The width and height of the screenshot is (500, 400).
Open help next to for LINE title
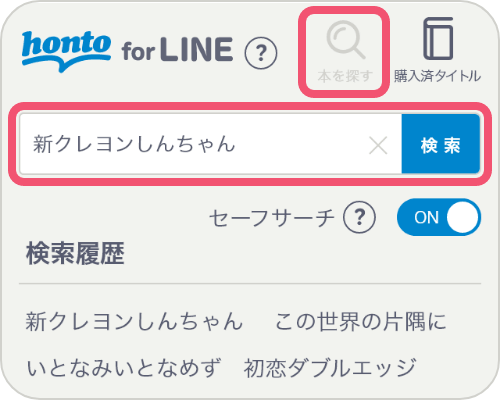click(261, 53)
